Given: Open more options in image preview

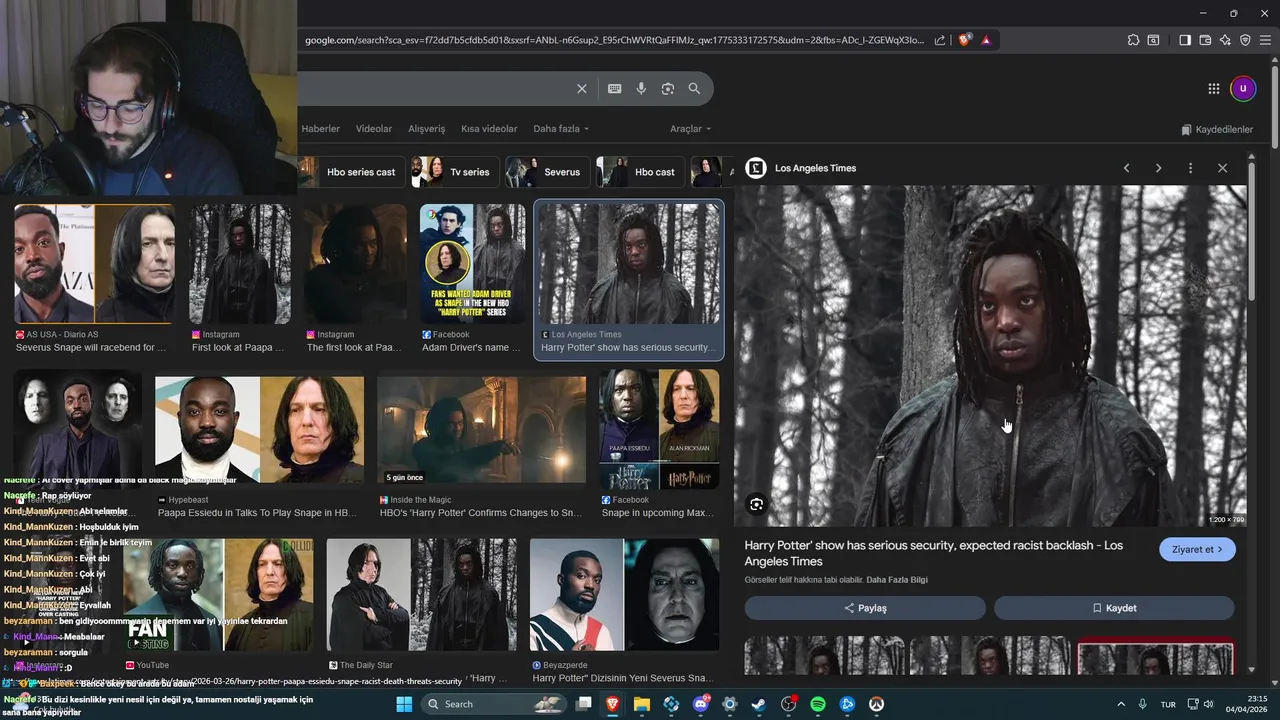Looking at the screenshot, I should 1190,168.
